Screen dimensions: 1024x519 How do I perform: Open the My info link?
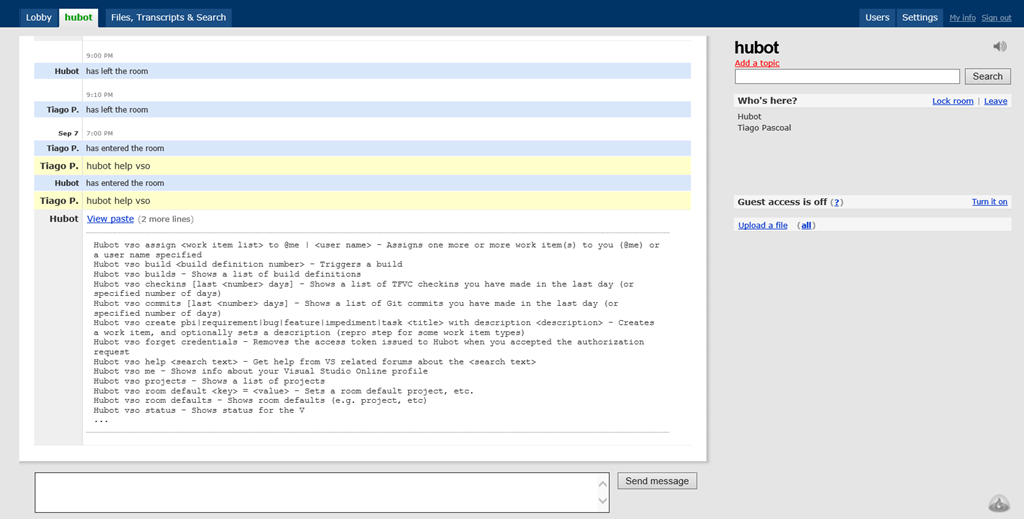(962, 18)
